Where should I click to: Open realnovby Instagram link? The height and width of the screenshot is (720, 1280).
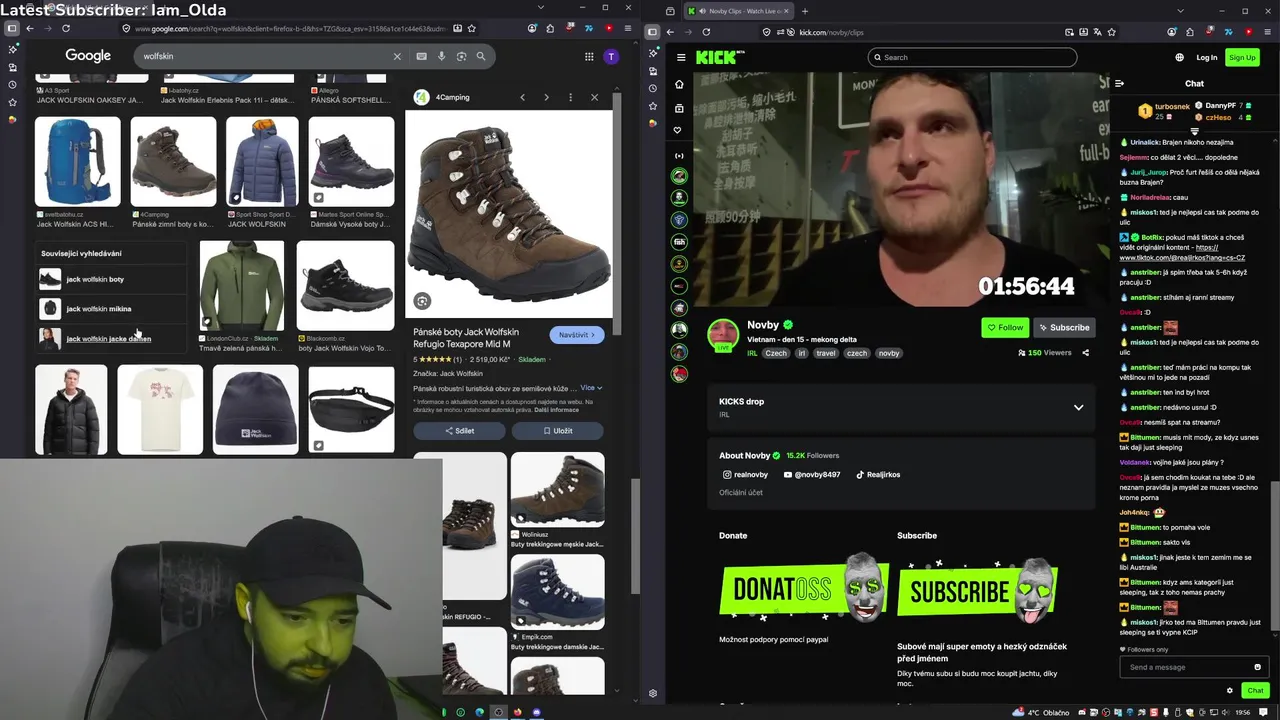(745, 475)
